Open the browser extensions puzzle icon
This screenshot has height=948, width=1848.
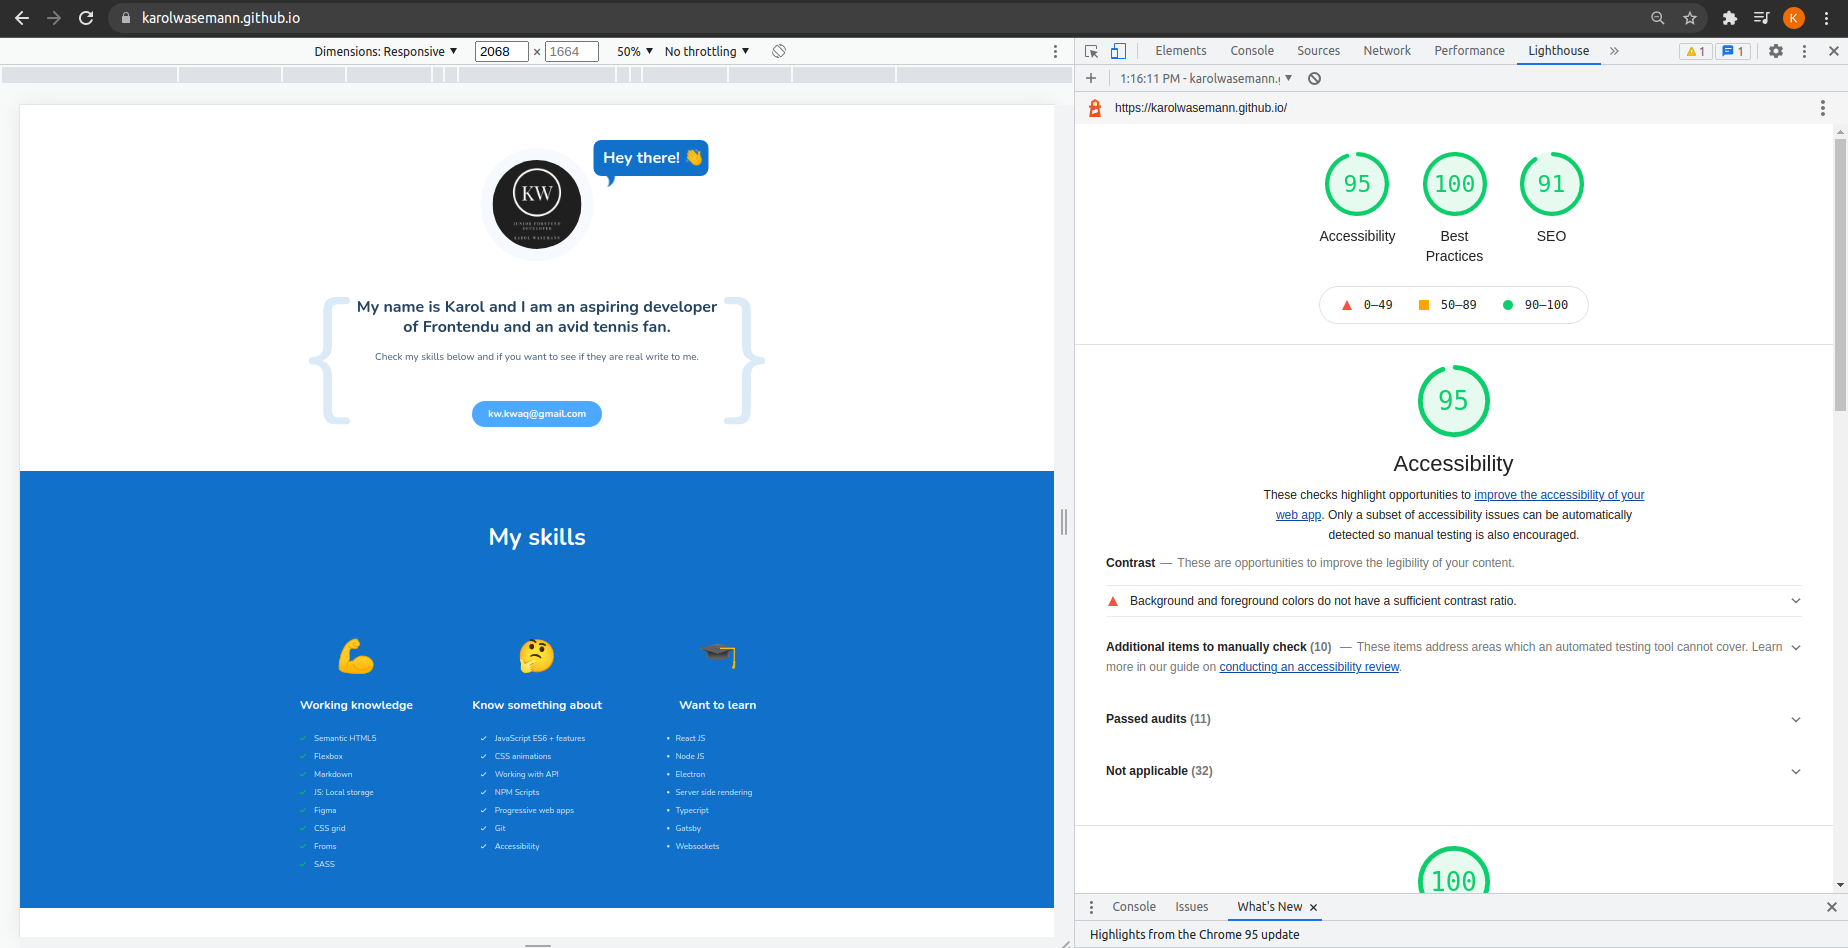coord(1730,18)
